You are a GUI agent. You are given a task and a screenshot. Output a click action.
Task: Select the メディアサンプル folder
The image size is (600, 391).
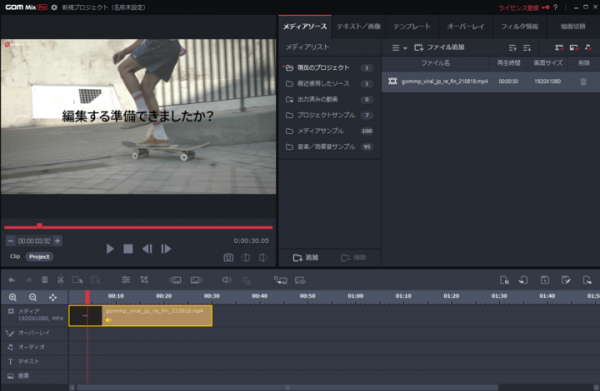[330, 131]
